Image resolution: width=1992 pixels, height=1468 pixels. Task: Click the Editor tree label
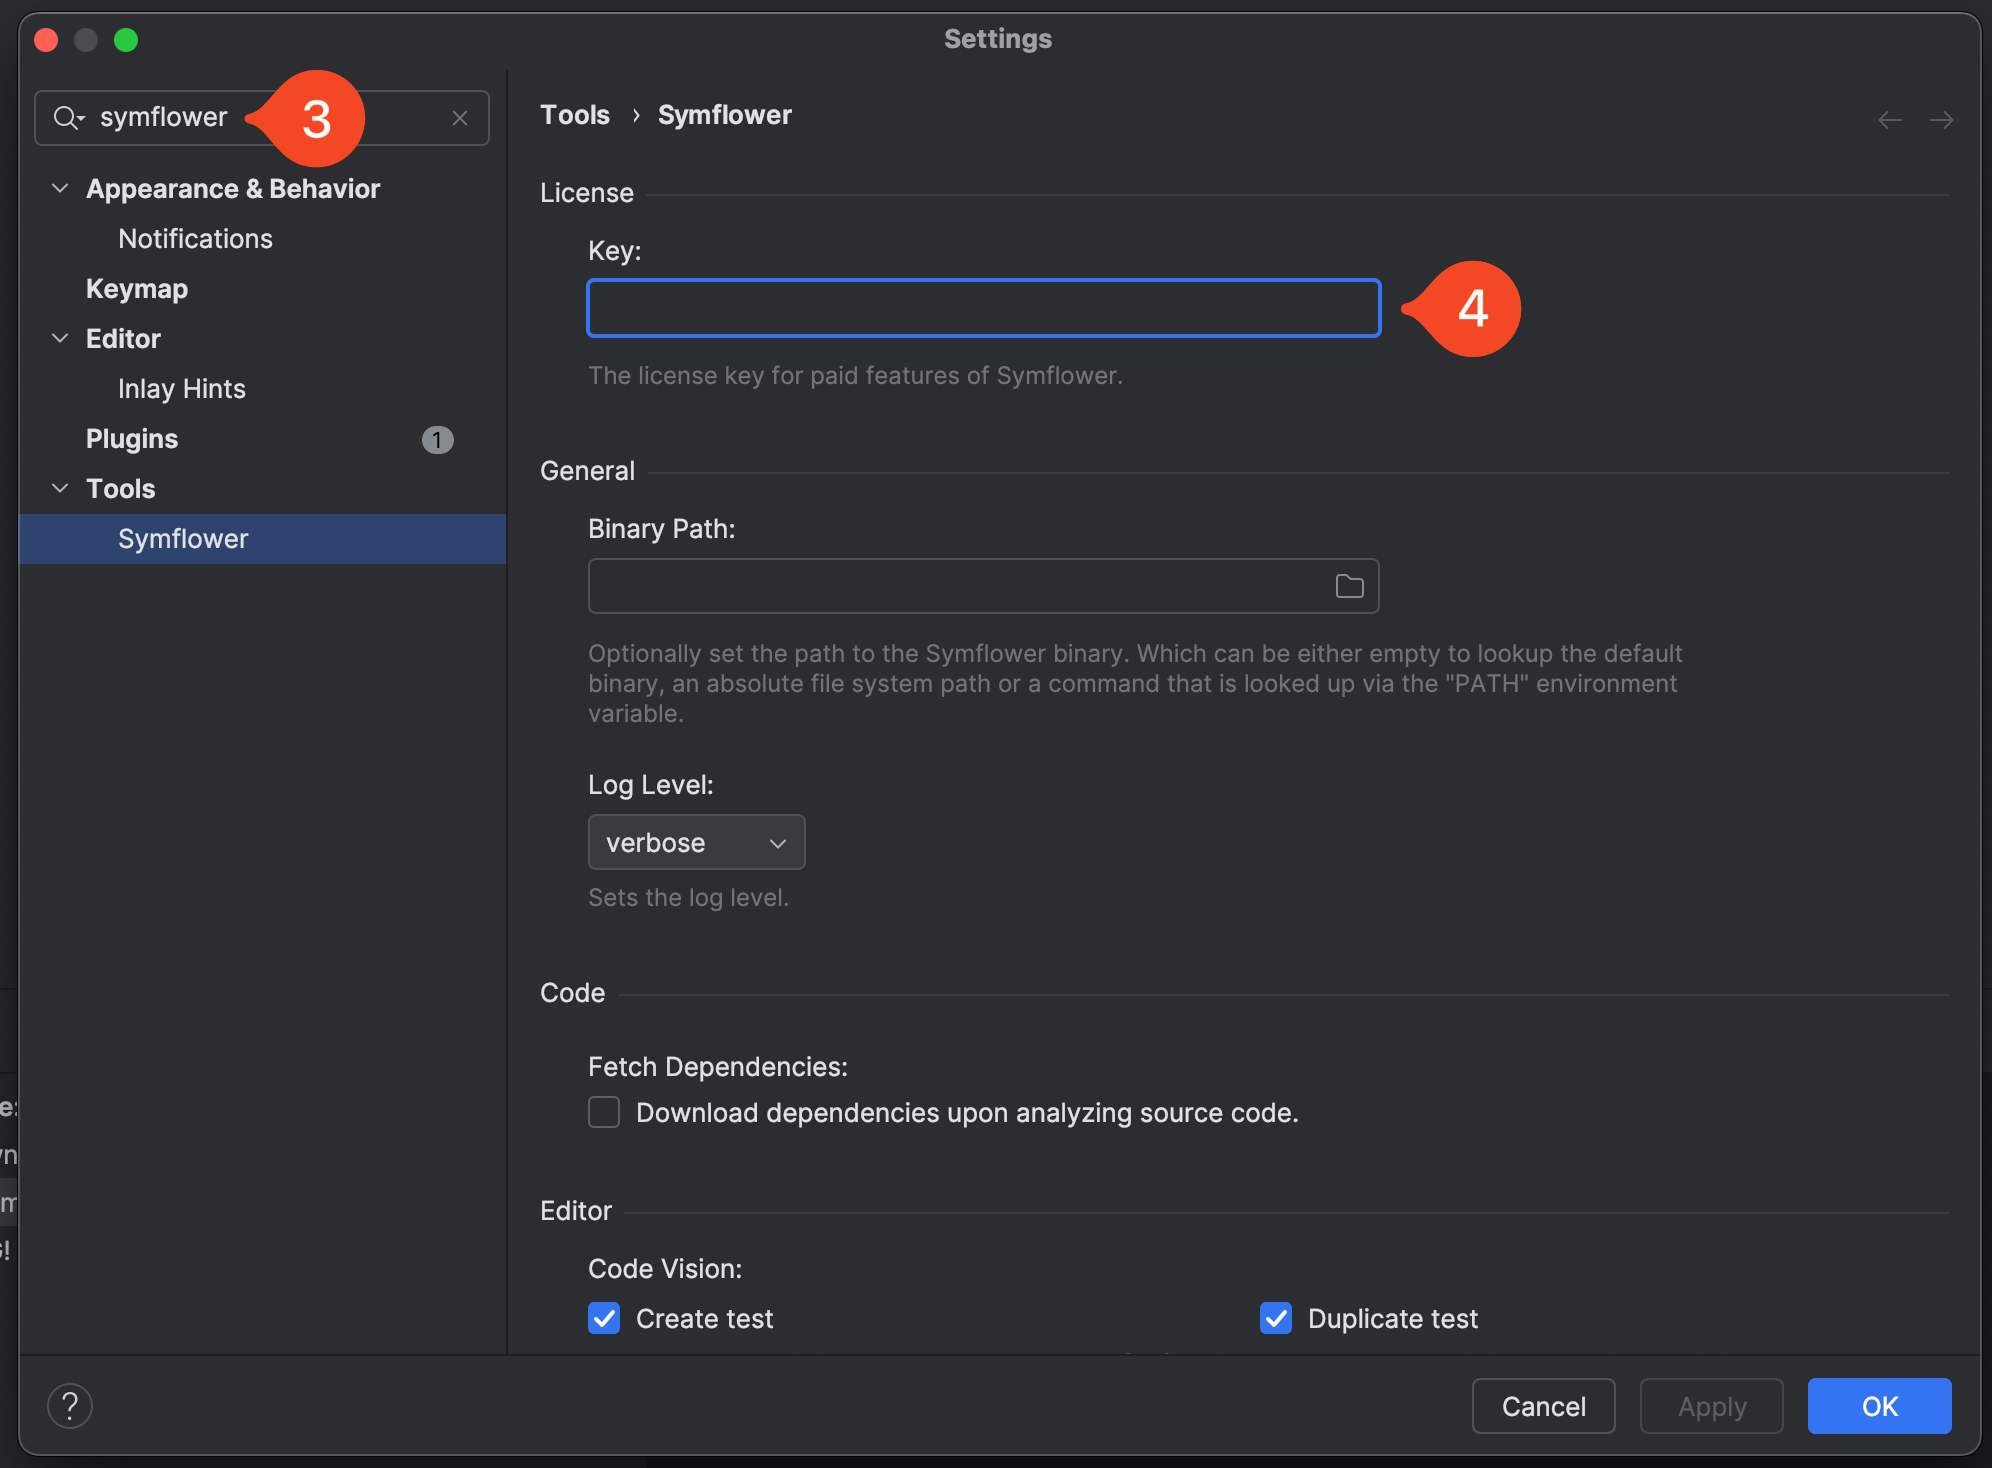pos(123,339)
